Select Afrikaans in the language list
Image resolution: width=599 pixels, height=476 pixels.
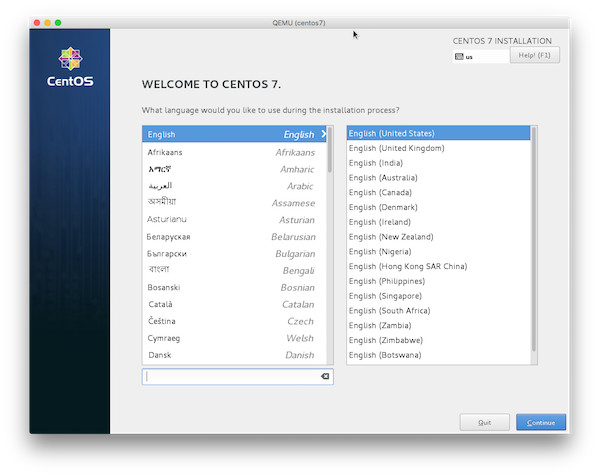[234, 152]
